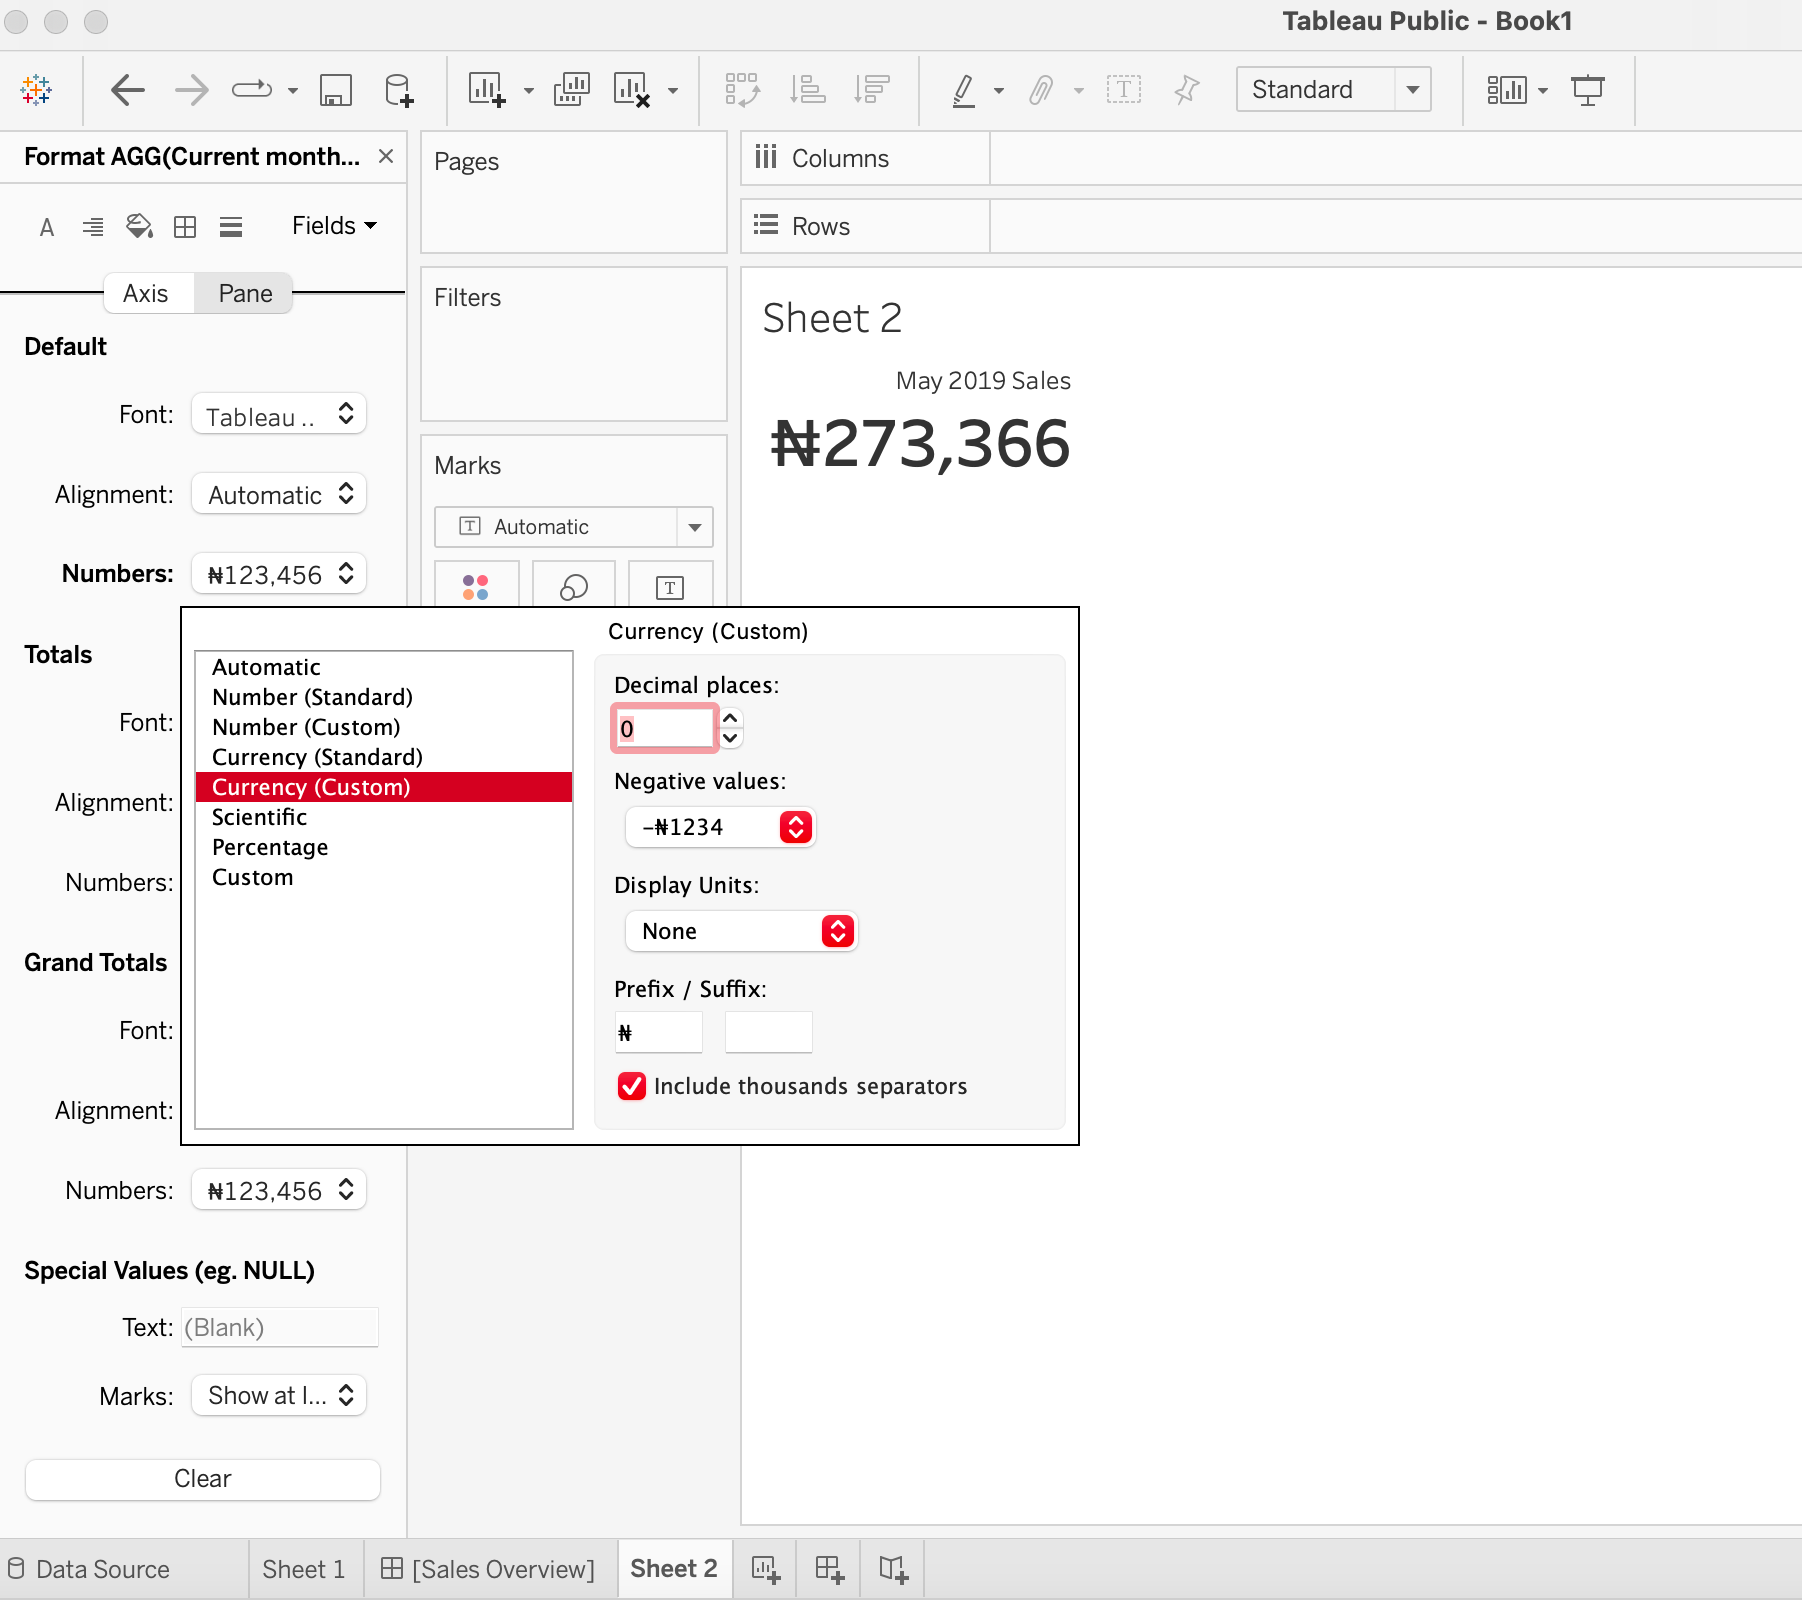The image size is (1802, 1600).
Task: Open the Alignment formatting icon
Action: tap(93, 227)
